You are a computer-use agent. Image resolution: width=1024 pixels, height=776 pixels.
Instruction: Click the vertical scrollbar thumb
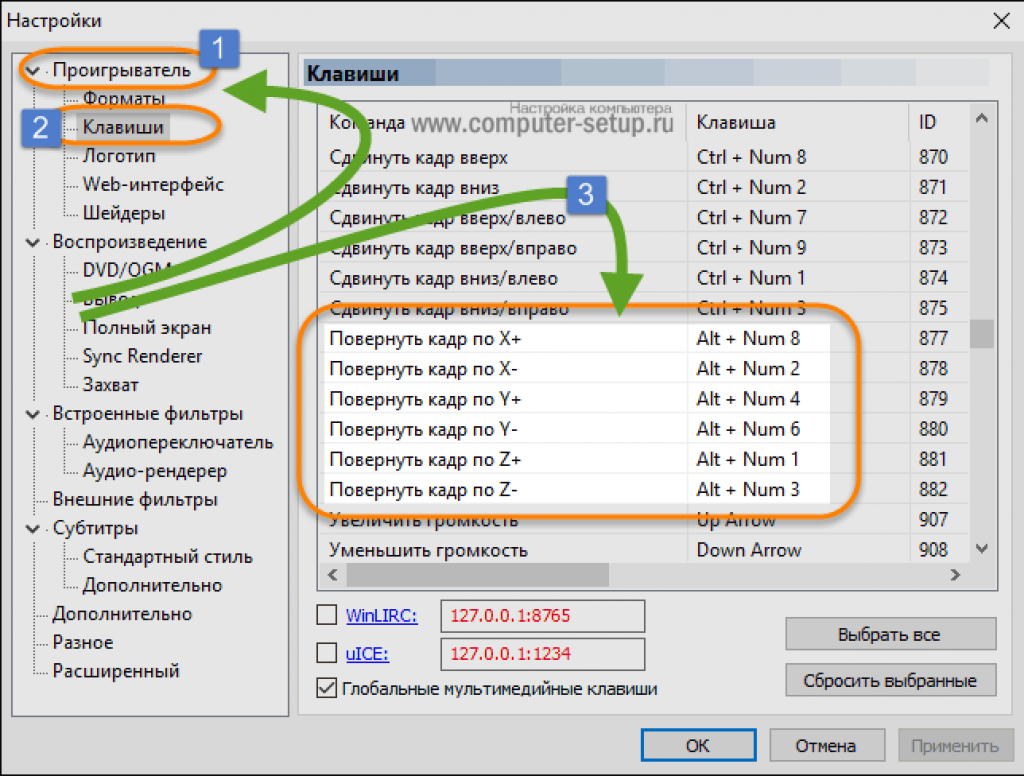[x=982, y=334]
